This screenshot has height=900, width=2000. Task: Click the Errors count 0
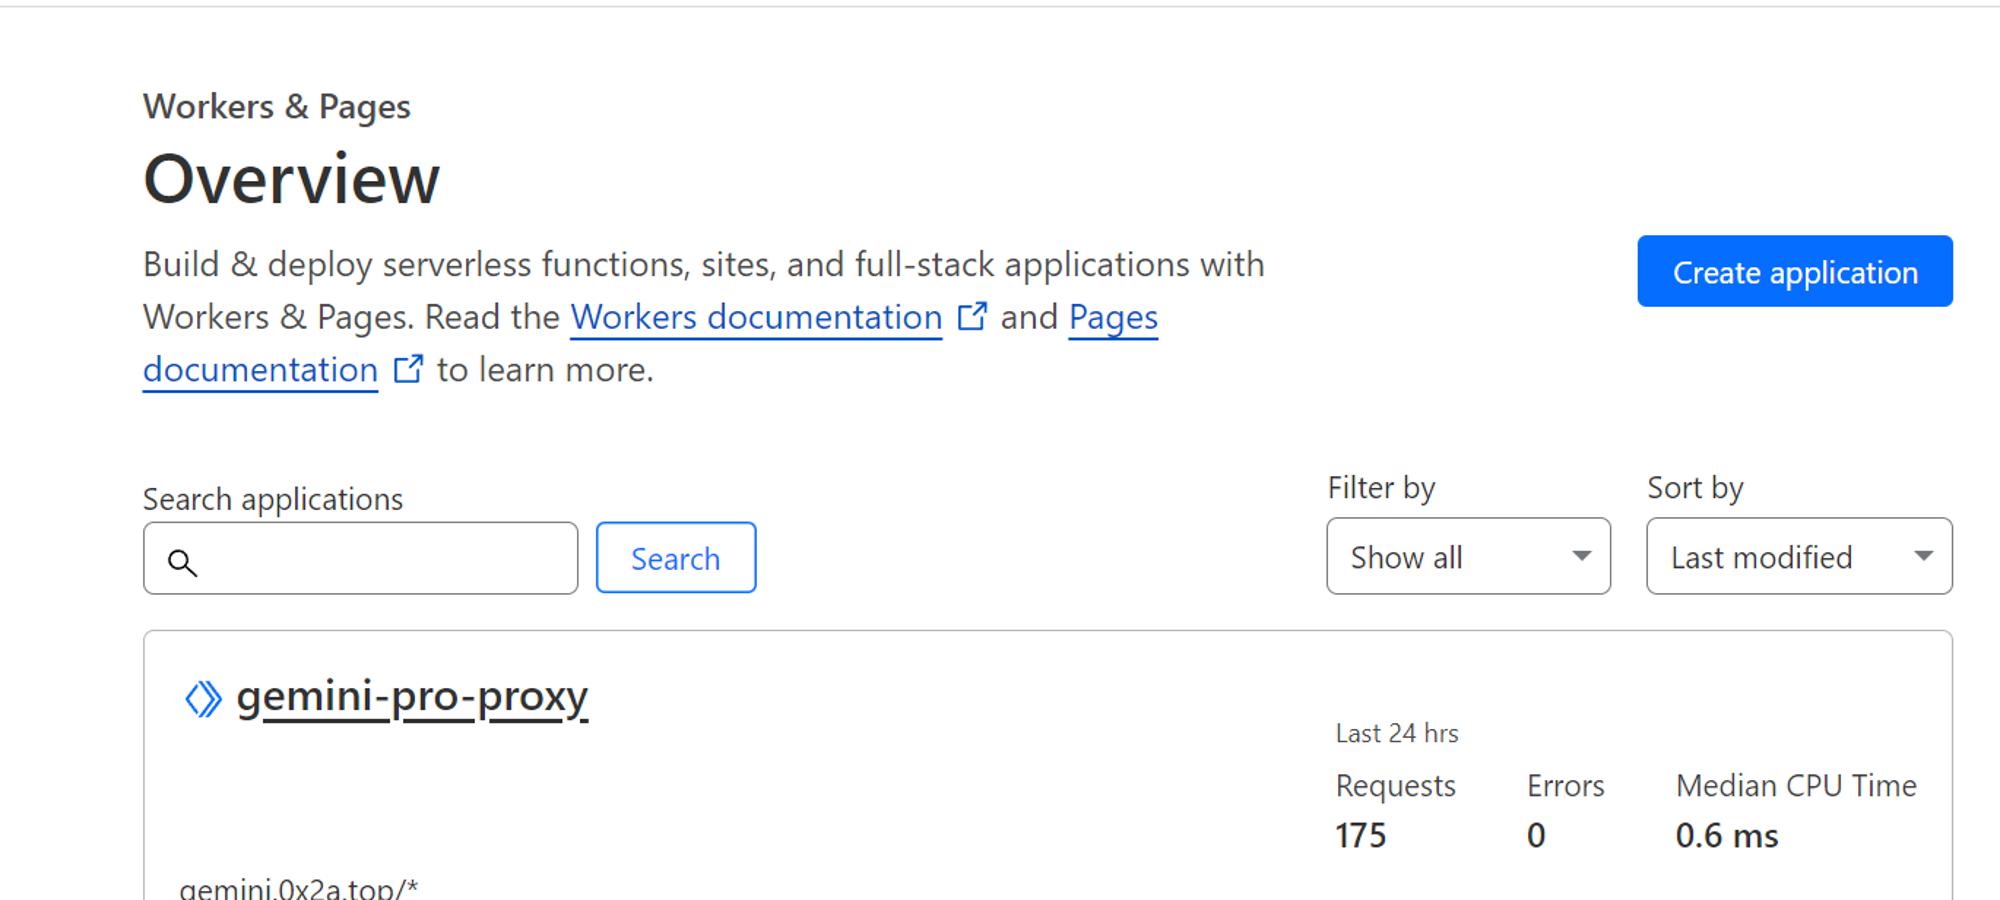point(1536,835)
